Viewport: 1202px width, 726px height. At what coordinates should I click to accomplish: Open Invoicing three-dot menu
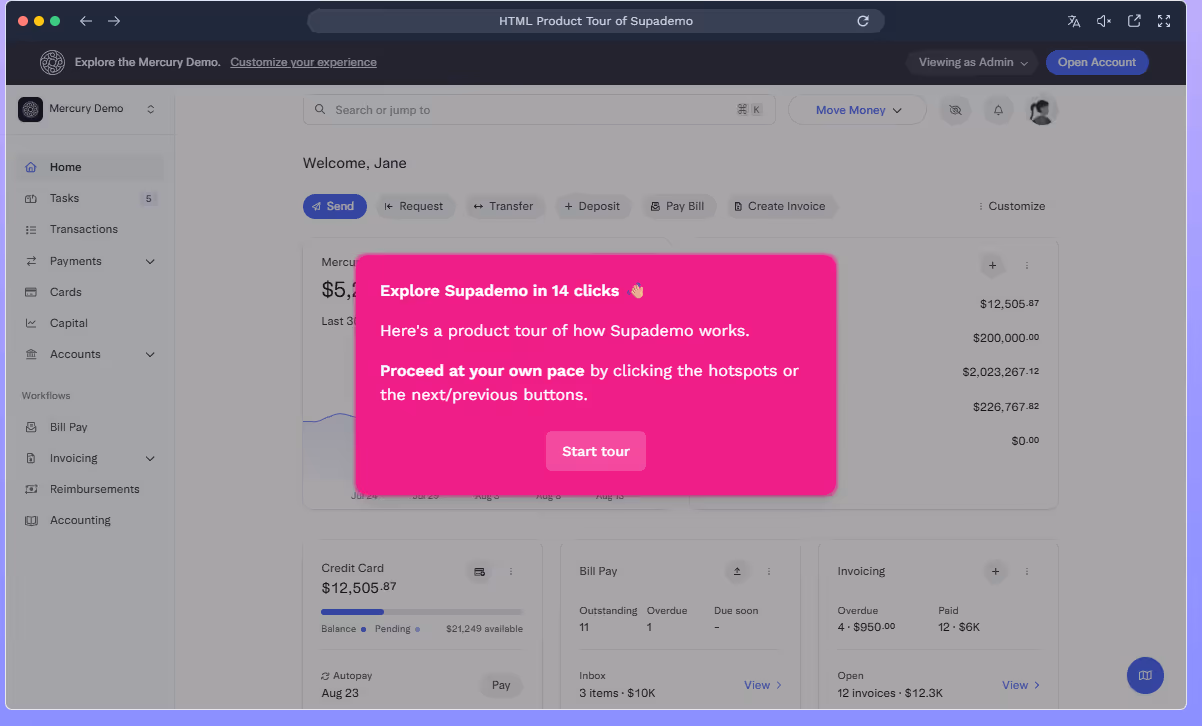pos(1027,571)
